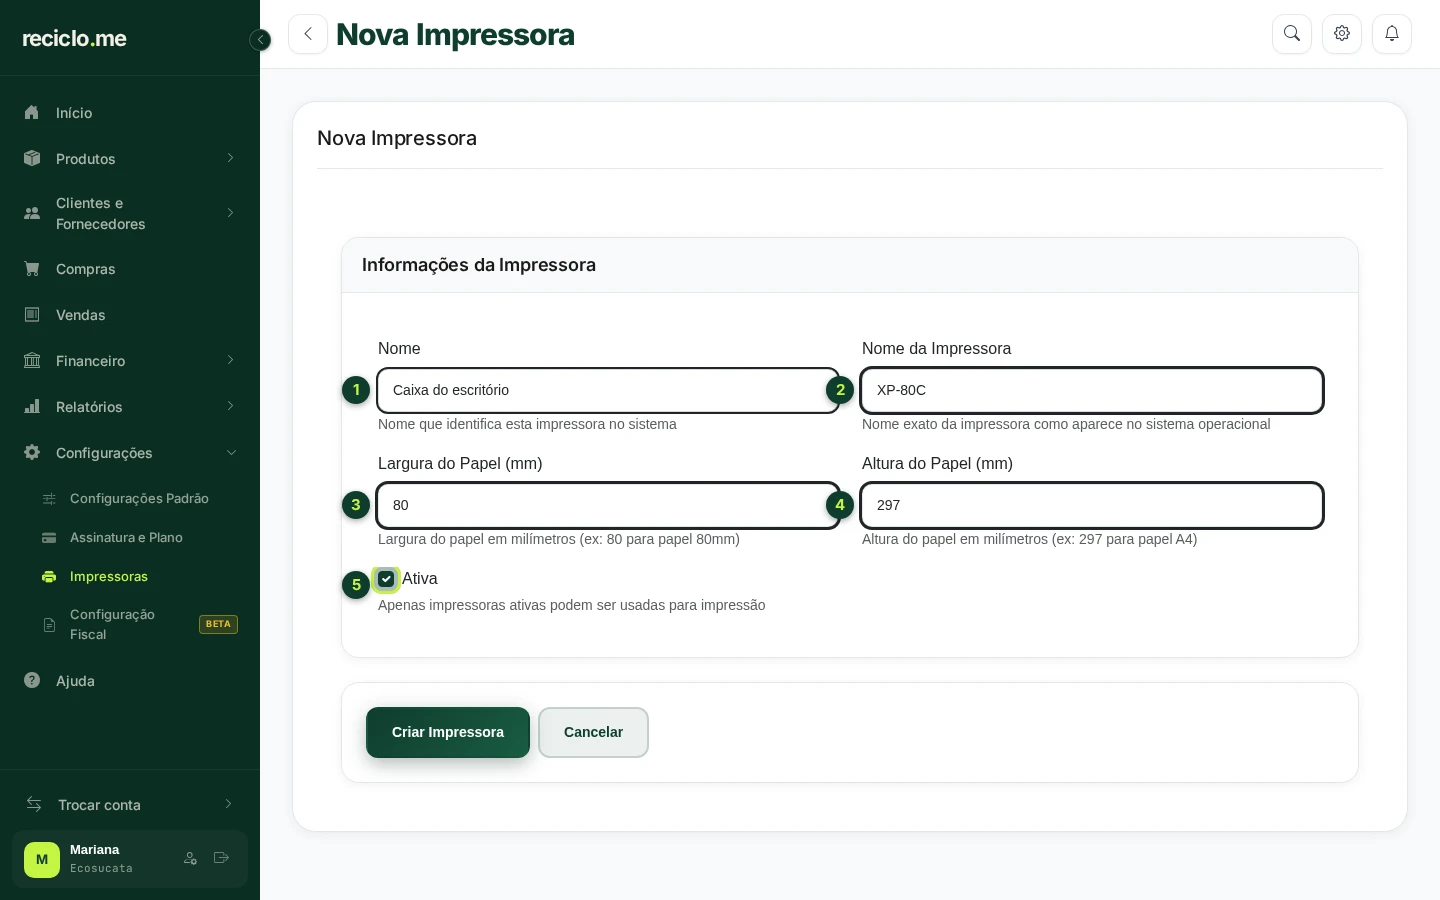The image size is (1440, 900).
Task: Go back using the header arrow button
Action: pyautogui.click(x=308, y=34)
